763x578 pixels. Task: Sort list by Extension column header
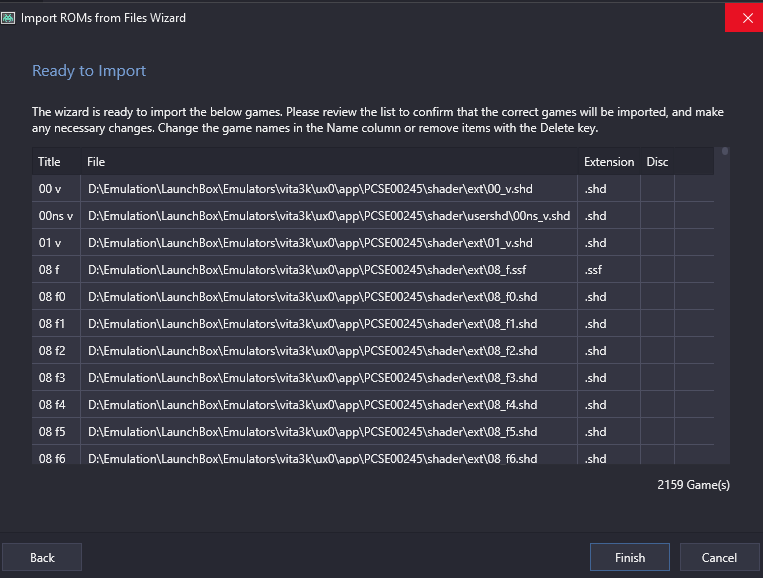(609, 162)
